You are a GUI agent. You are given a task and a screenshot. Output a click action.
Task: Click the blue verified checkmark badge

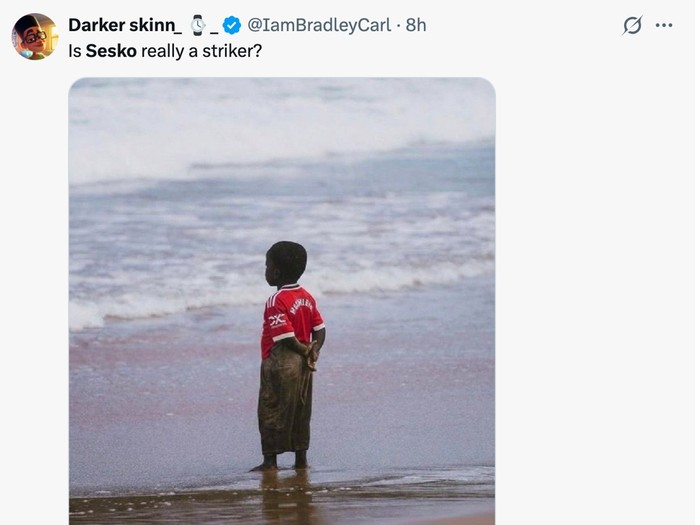coord(232,25)
